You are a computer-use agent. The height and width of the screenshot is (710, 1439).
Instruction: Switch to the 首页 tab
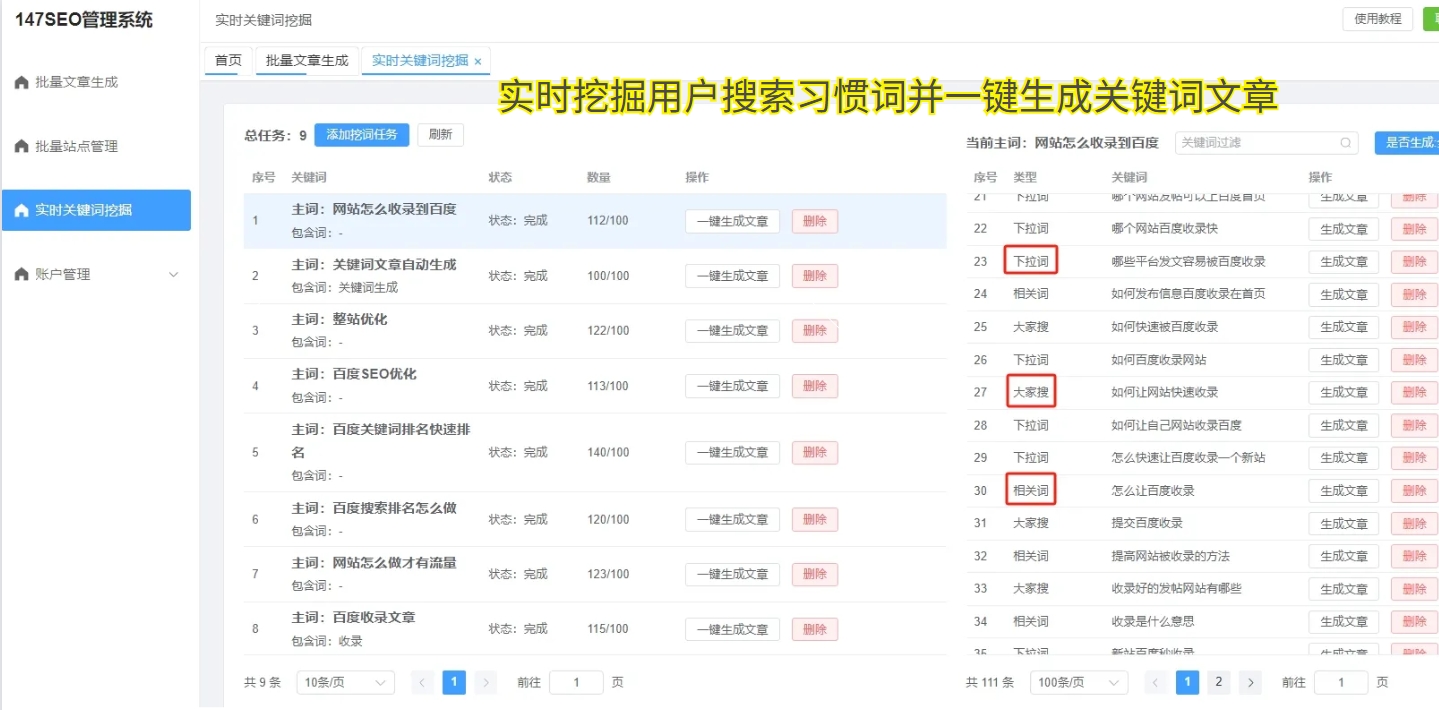pyautogui.click(x=227, y=60)
